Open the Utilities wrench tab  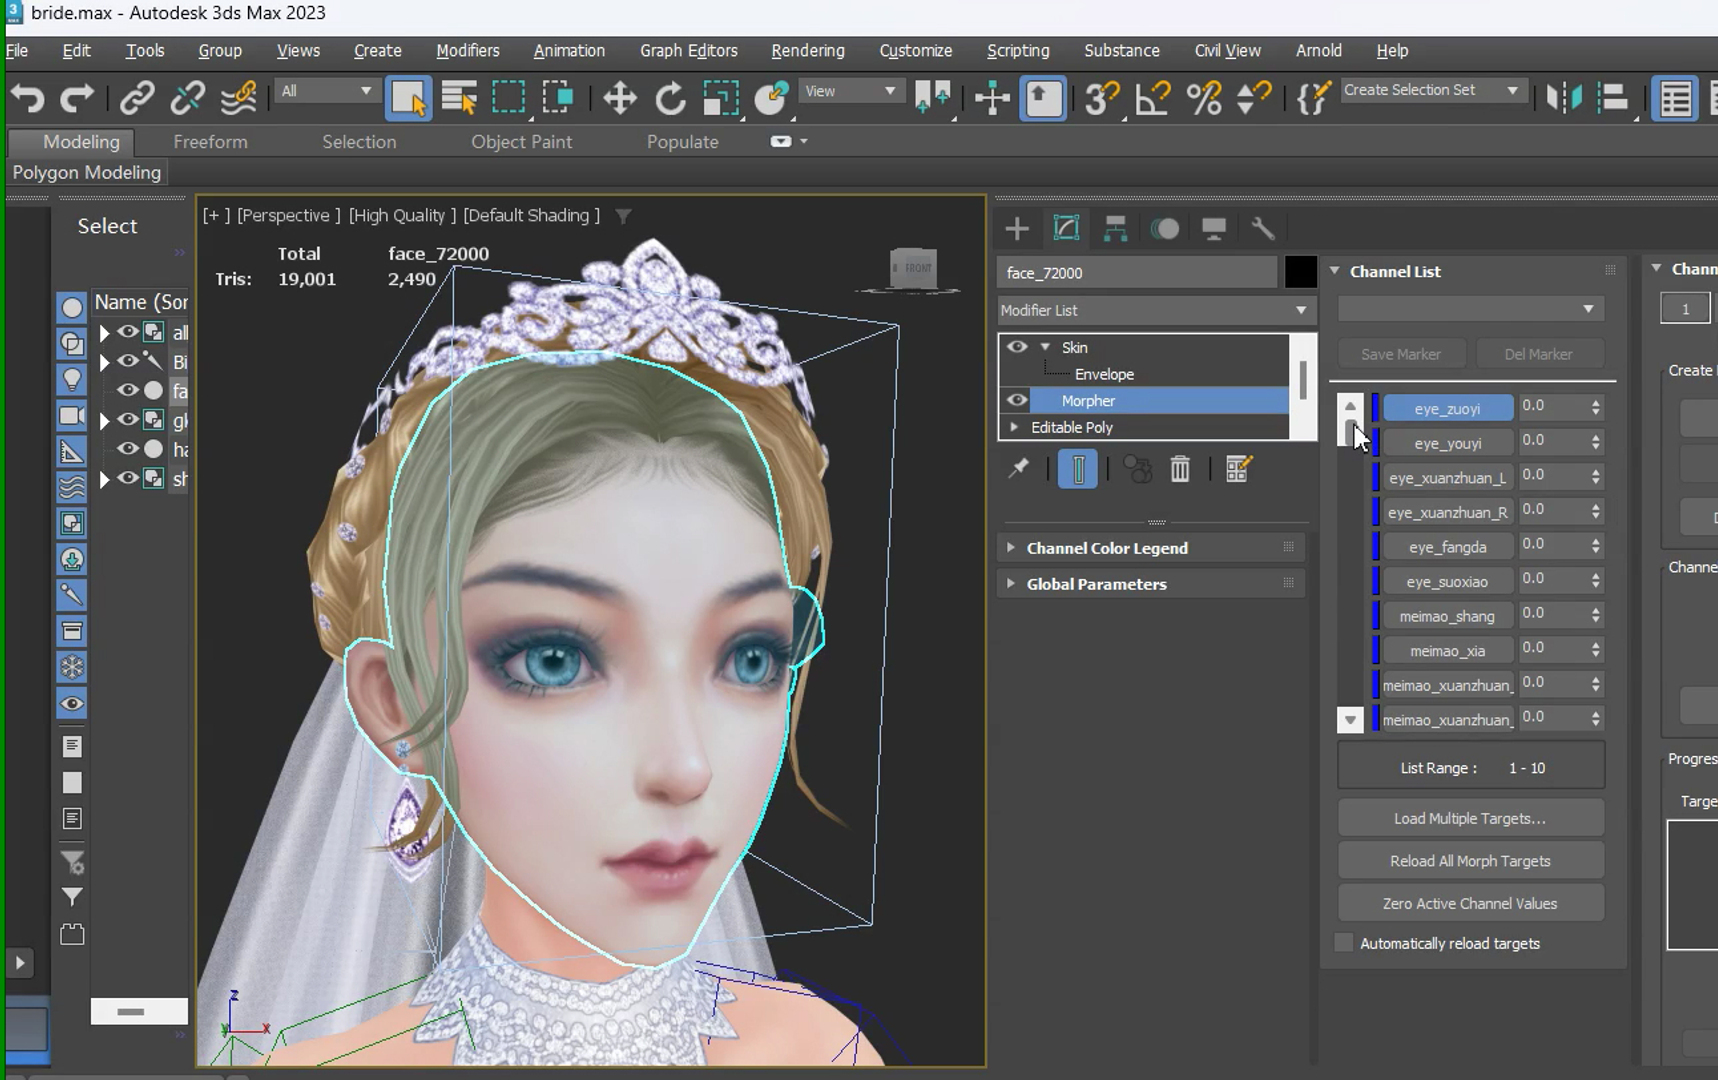[1263, 229]
